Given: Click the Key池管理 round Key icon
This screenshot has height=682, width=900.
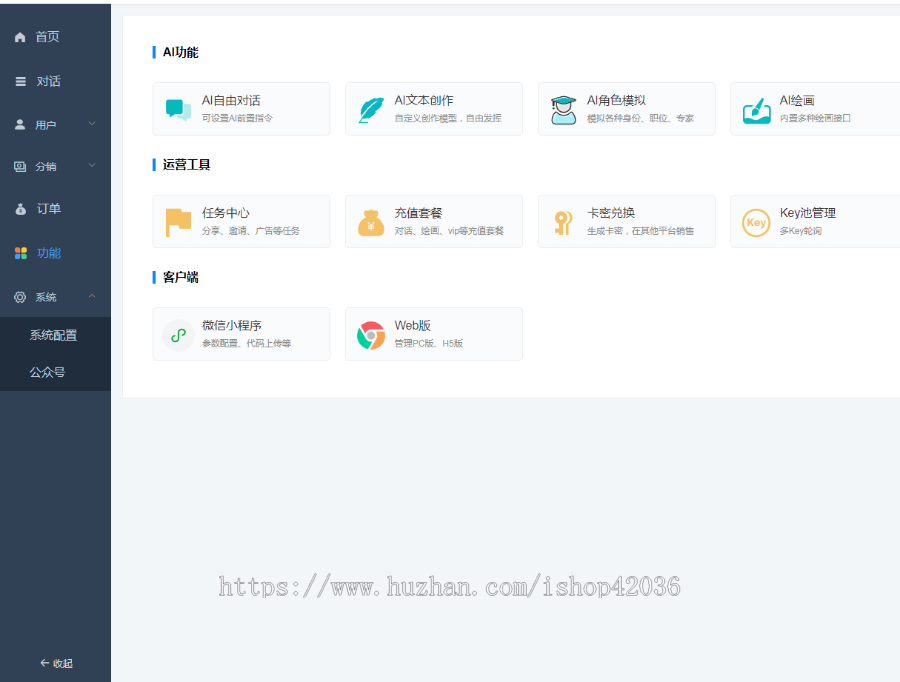Looking at the screenshot, I should [x=756, y=222].
